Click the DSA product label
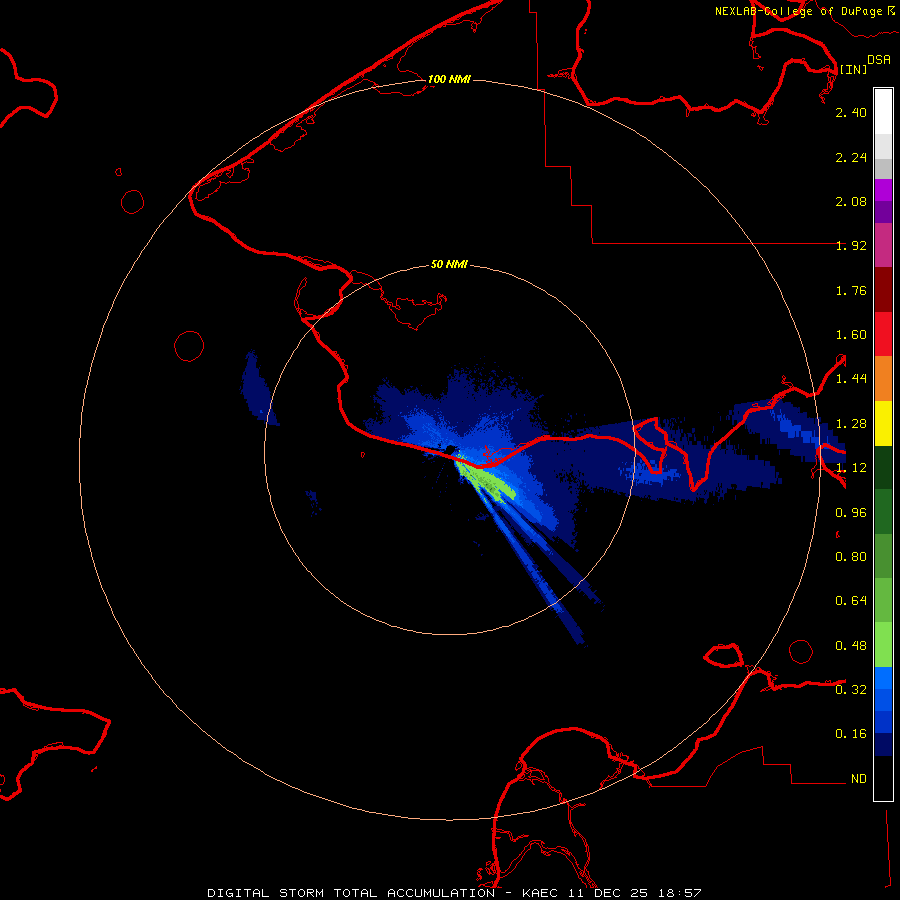This screenshot has width=900, height=900. coord(879,60)
